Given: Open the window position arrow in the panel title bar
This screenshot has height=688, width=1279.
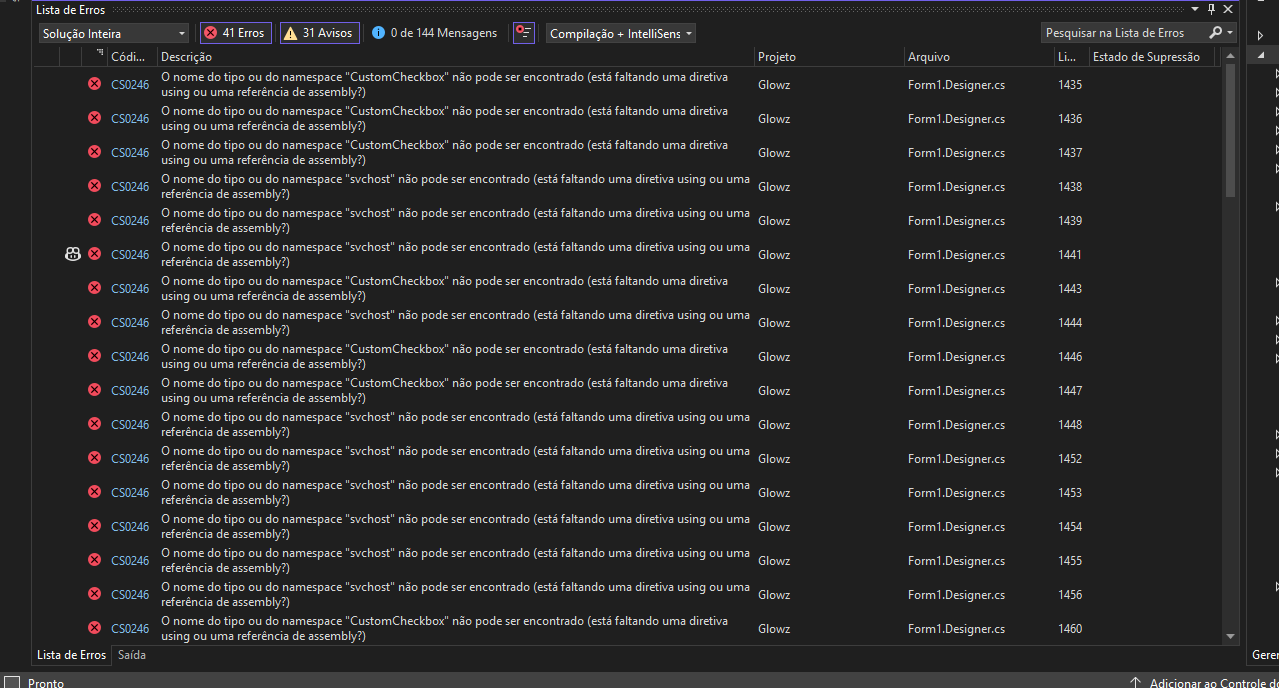Looking at the screenshot, I should [1194, 9].
